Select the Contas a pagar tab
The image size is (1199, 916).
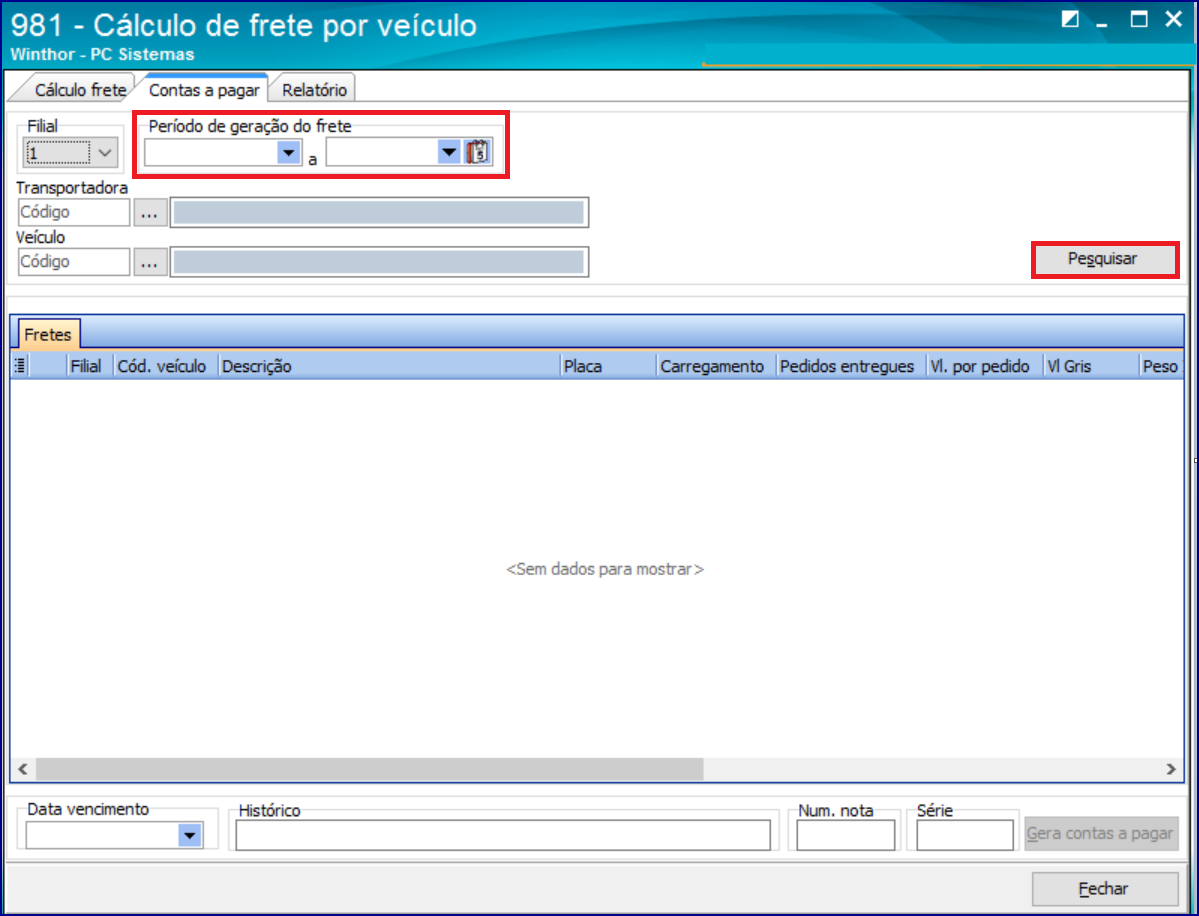pos(204,89)
